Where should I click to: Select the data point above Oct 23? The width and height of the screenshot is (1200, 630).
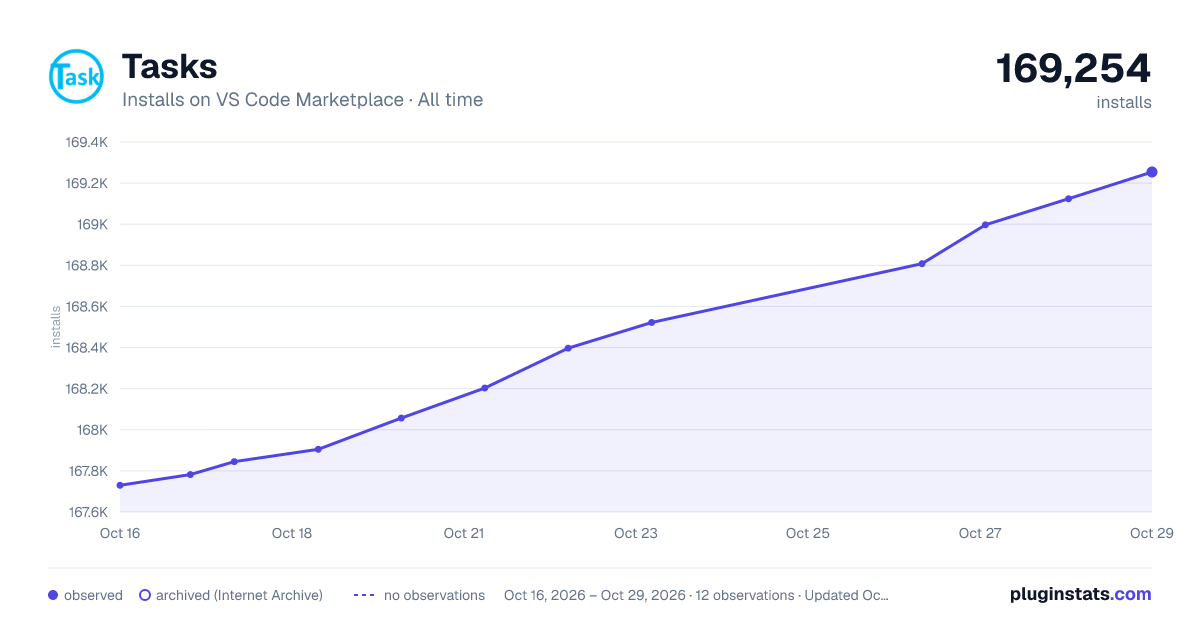click(651, 322)
